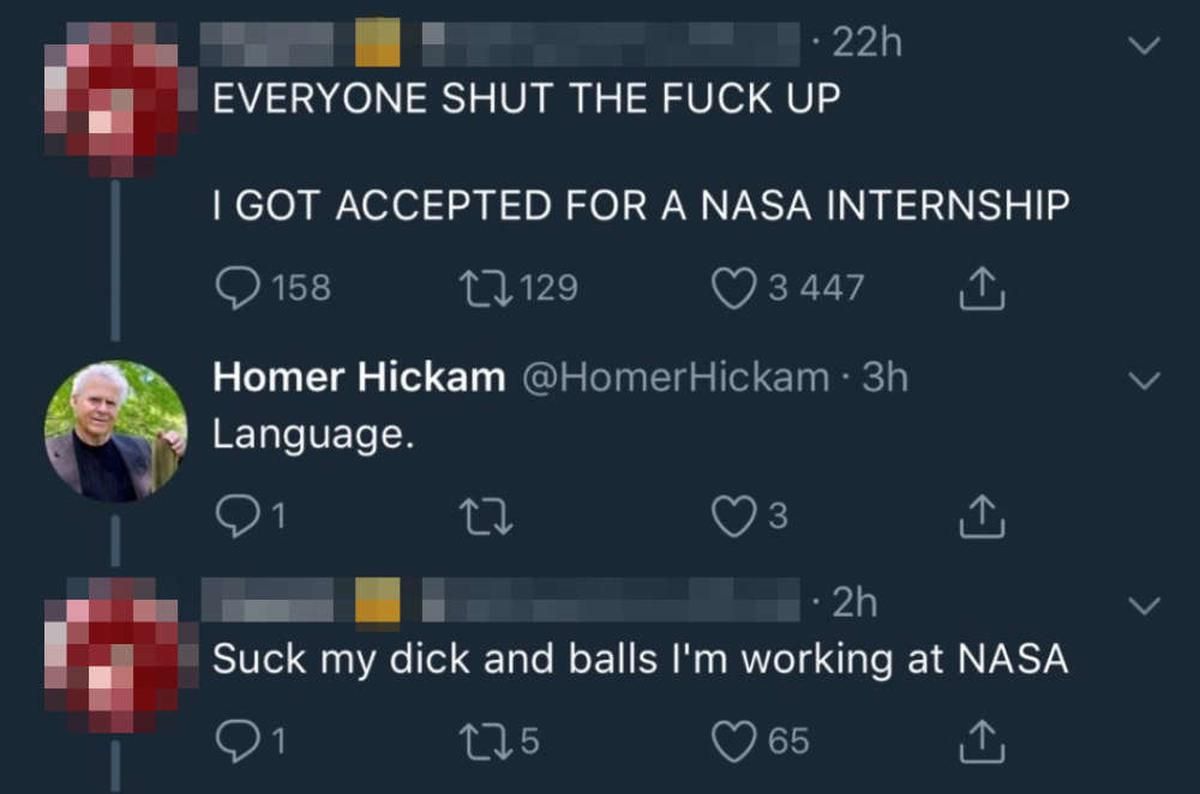Like the tweet with 3 447 likes
The width and height of the screenshot is (1200, 794).
click(733, 289)
